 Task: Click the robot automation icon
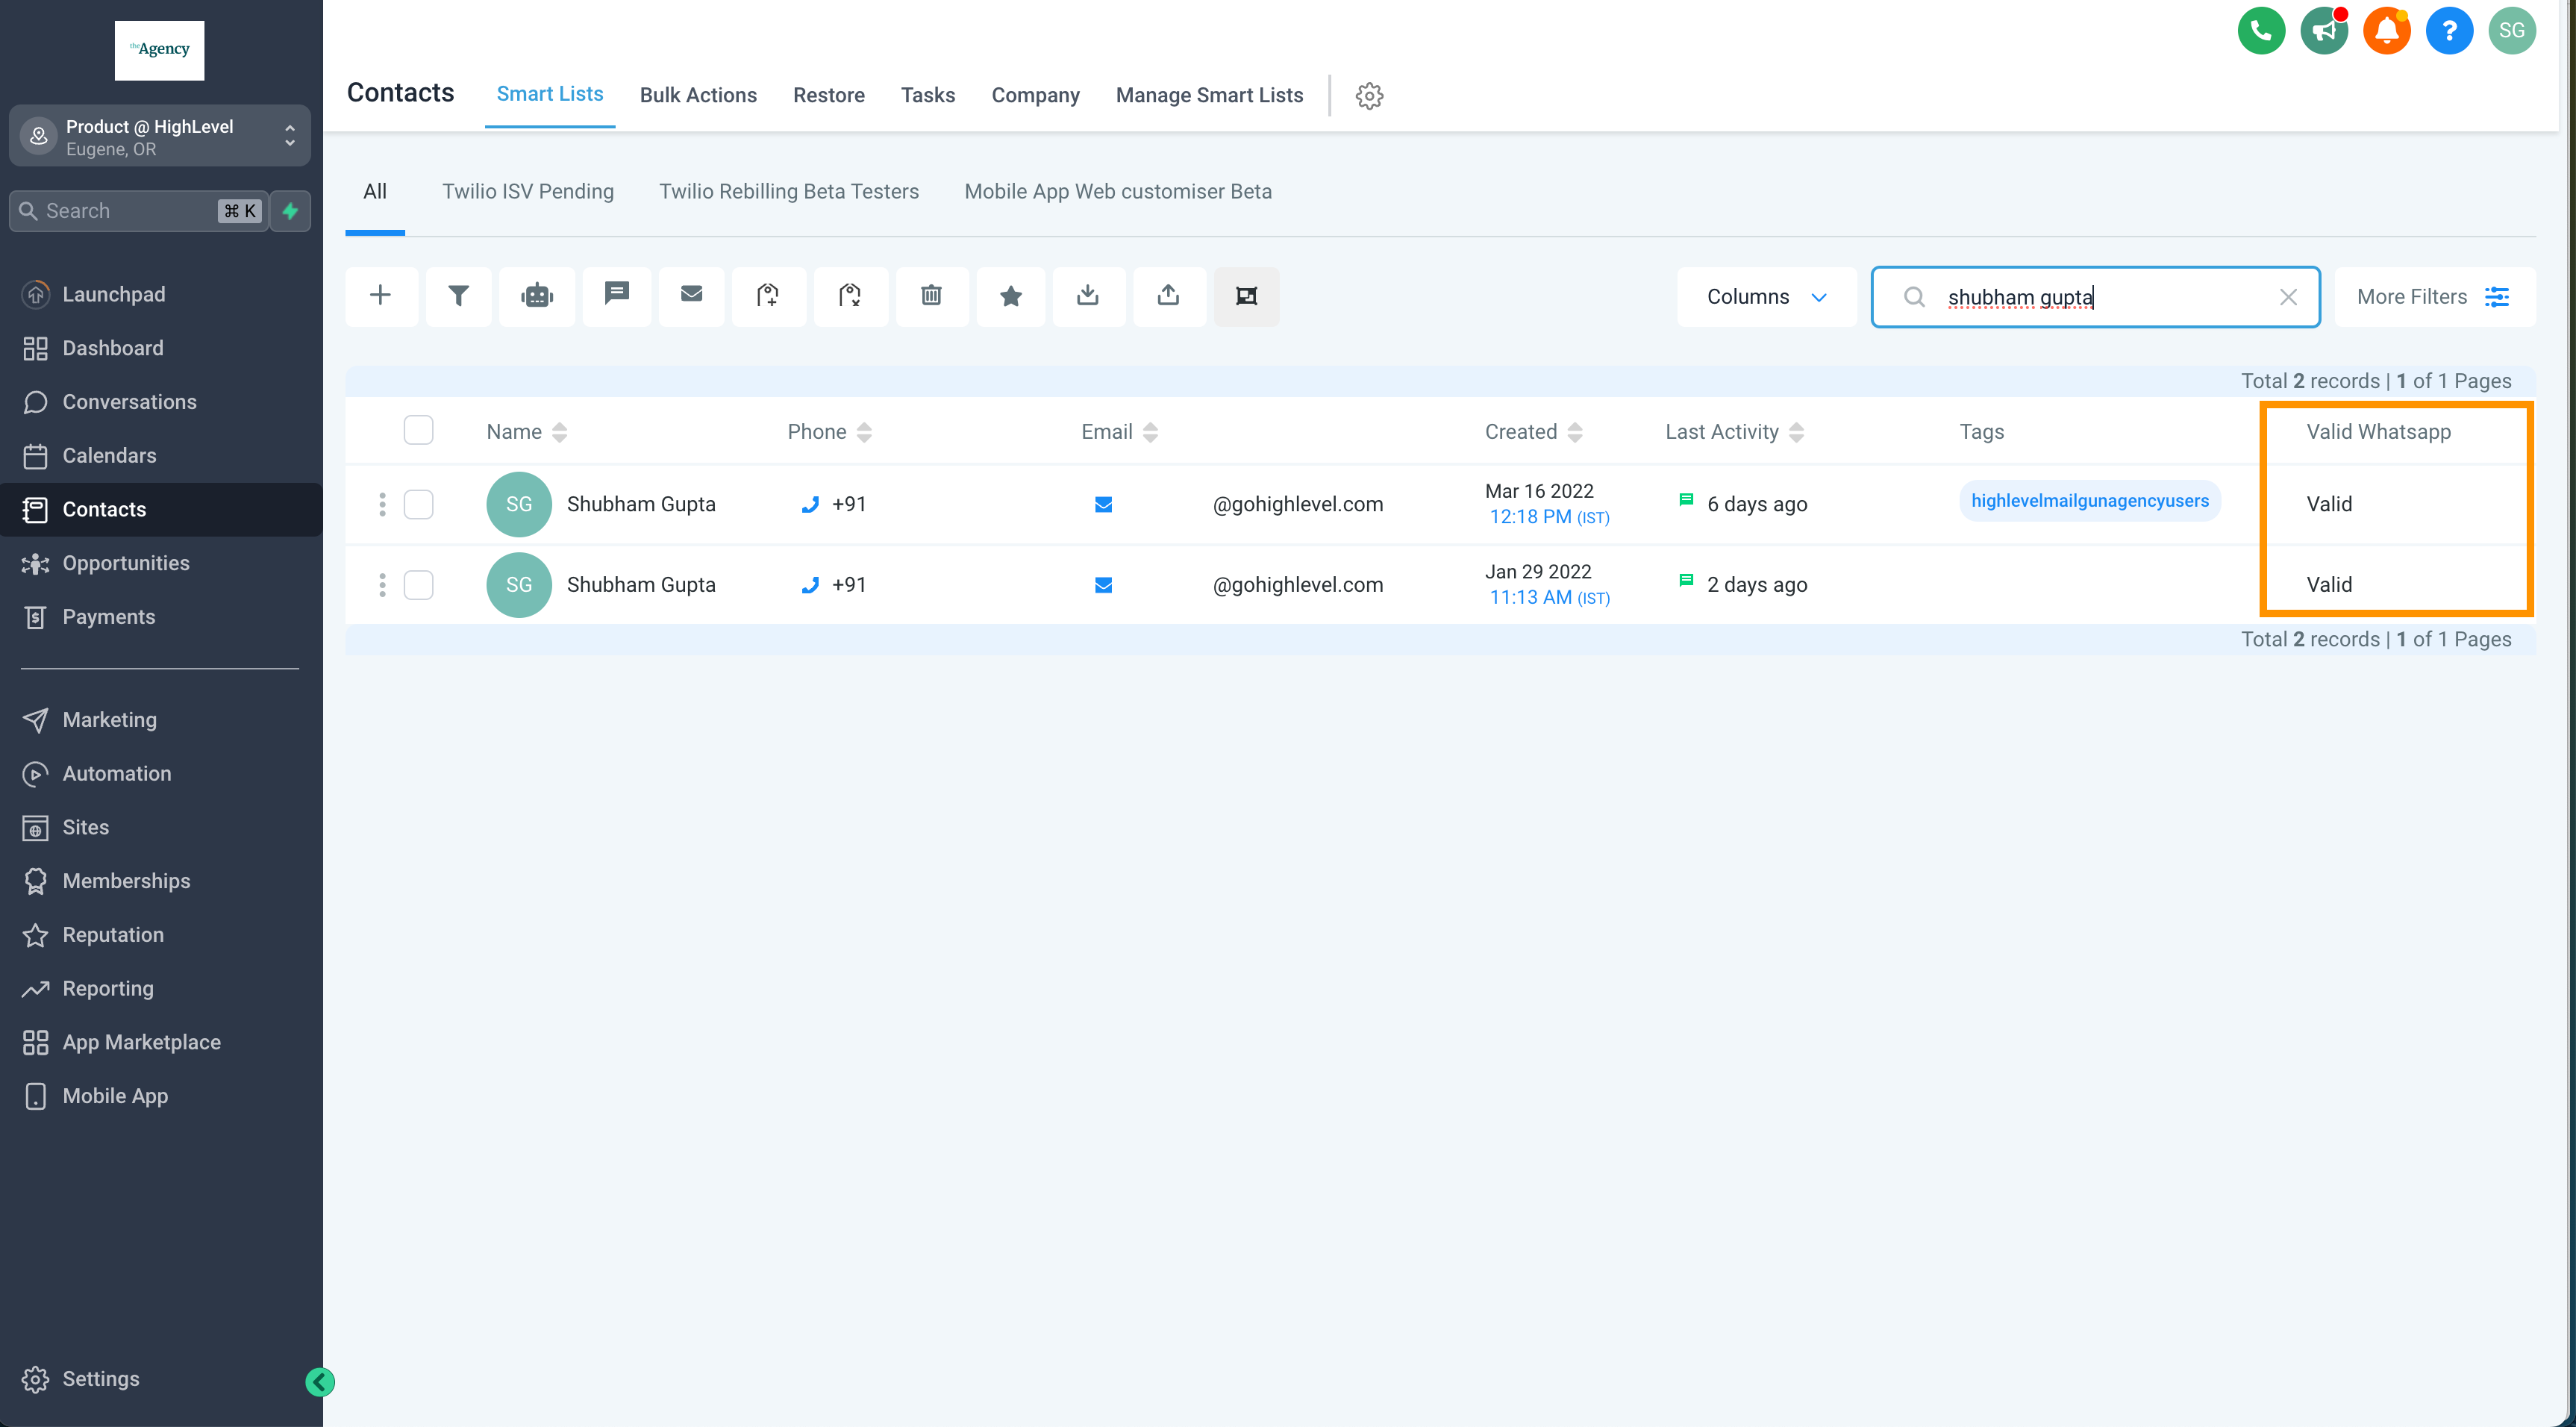click(x=537, y=296)
